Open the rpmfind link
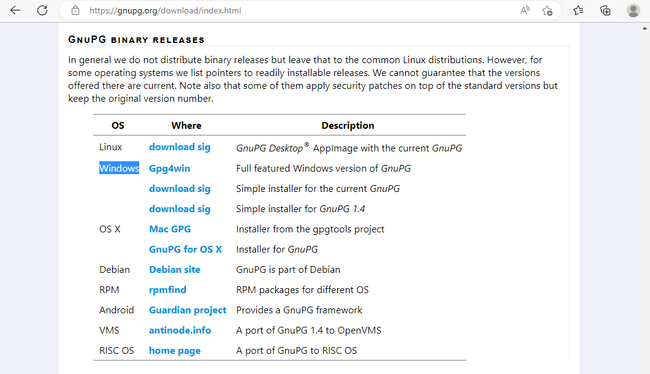 click(167, 290)
